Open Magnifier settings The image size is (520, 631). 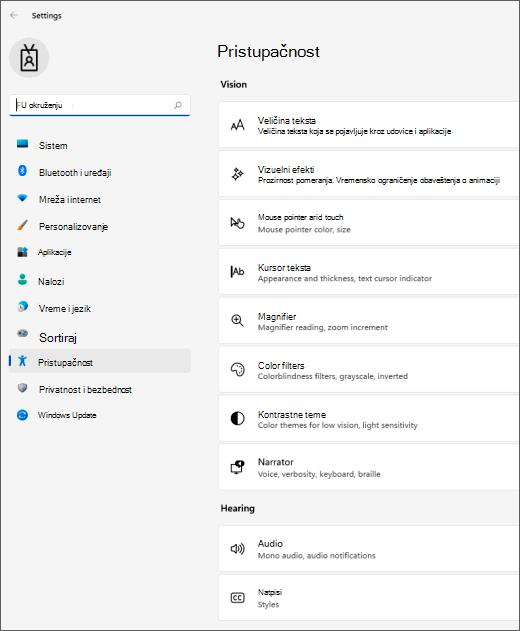(369, 321)
